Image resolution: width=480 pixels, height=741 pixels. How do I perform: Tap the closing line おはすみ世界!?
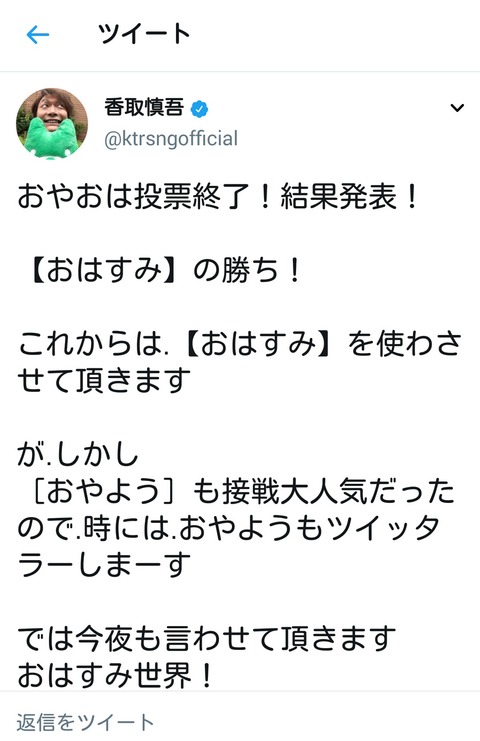(x=115, y=675)
